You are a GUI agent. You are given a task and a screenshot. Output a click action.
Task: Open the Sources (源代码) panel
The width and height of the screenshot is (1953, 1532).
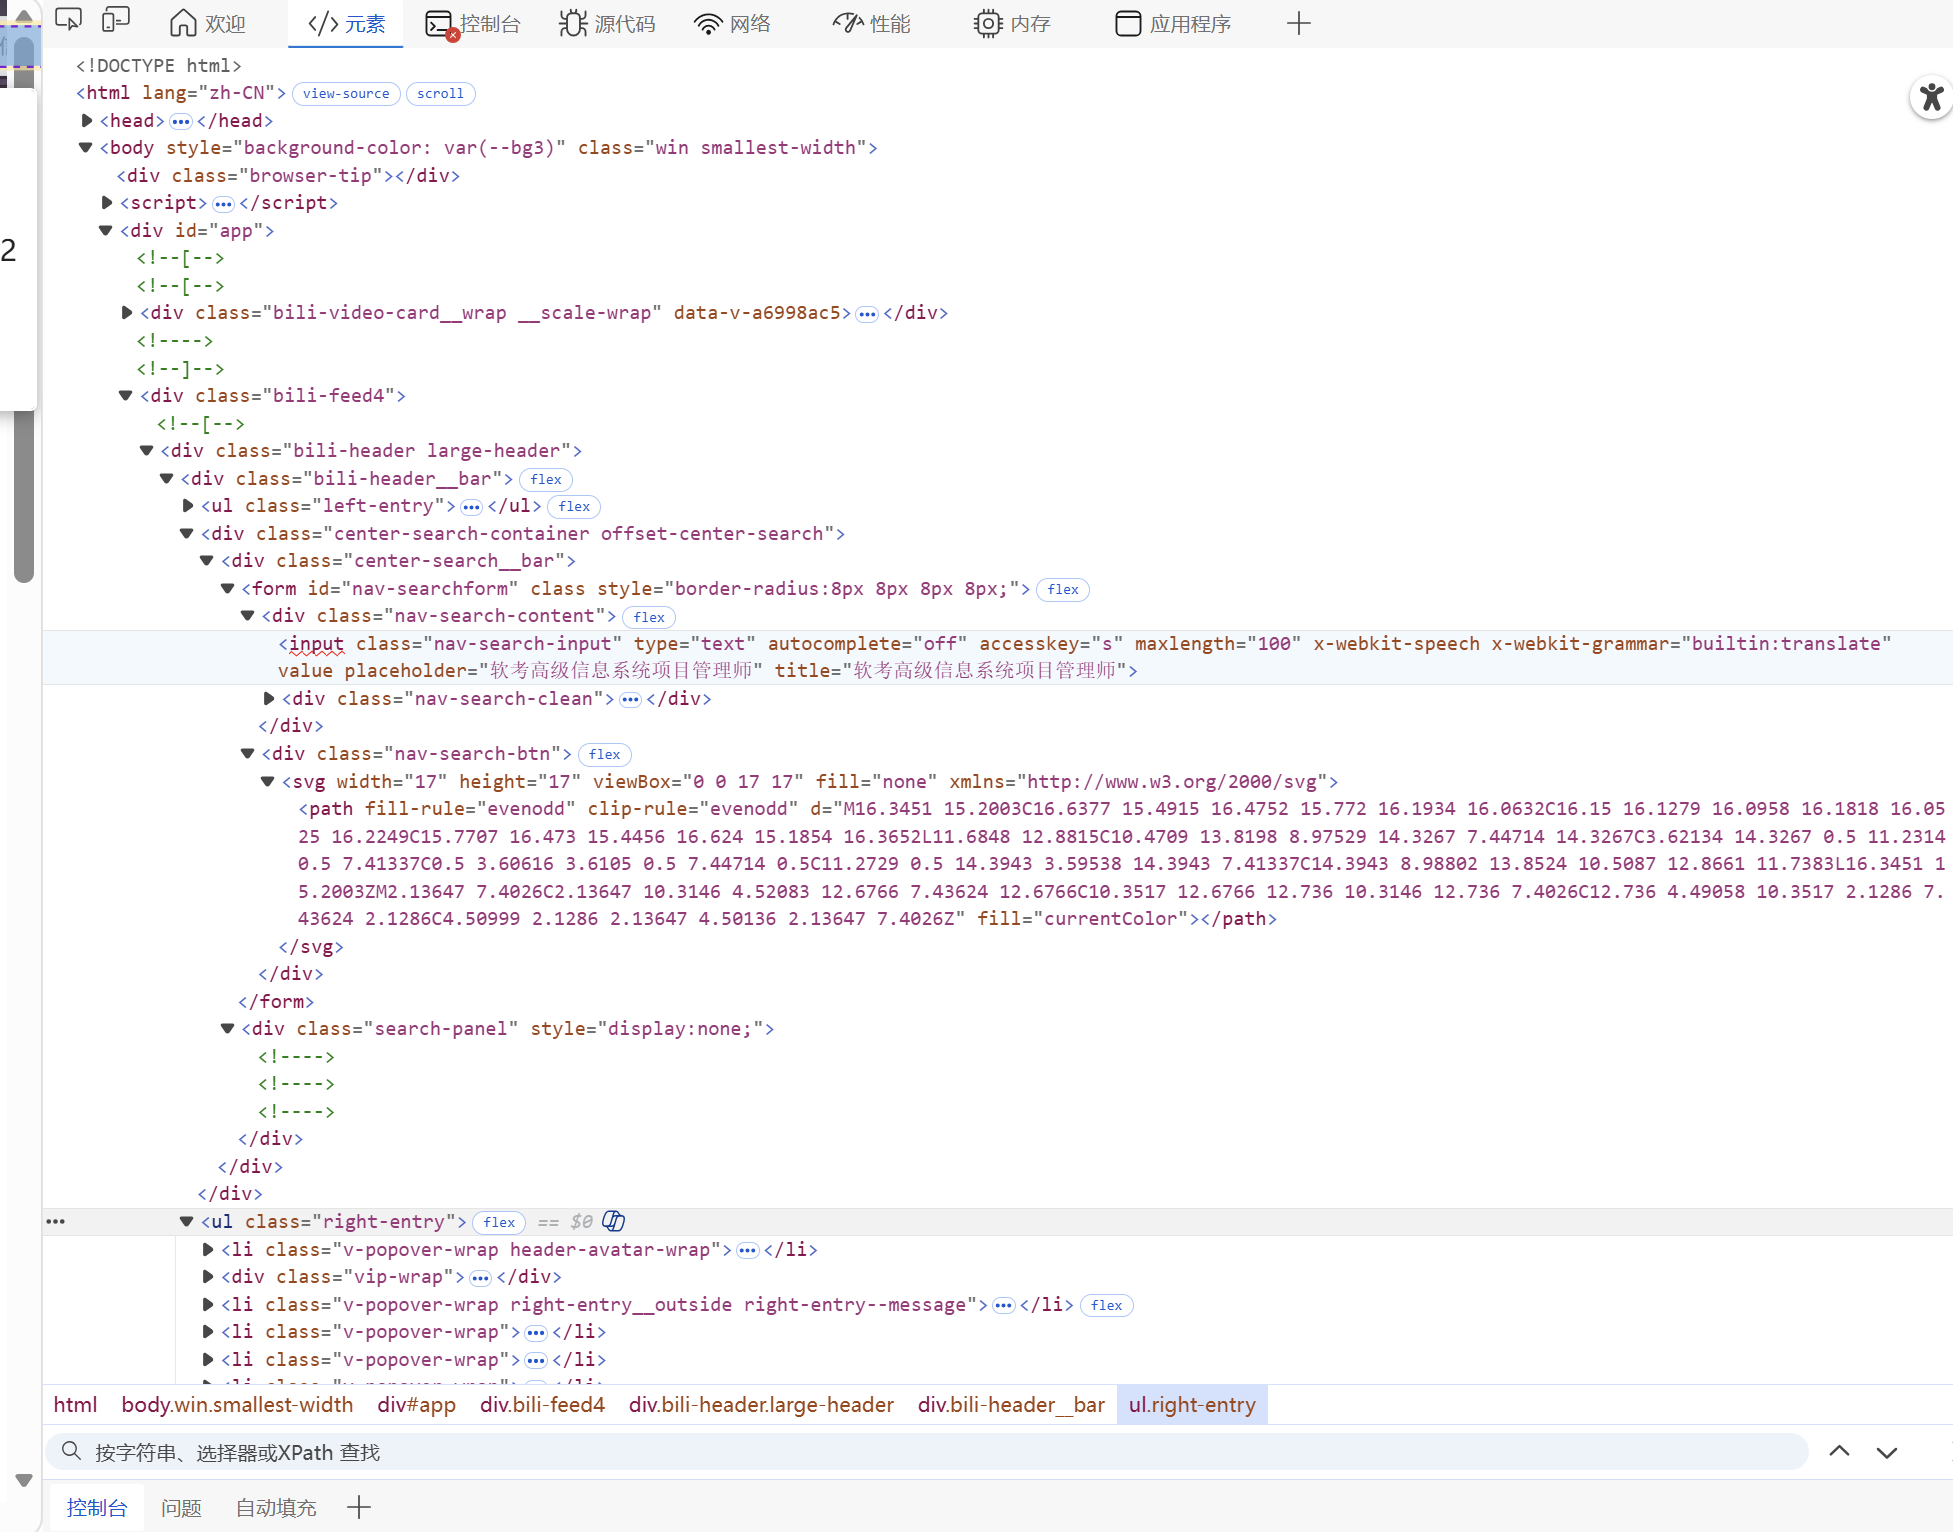coord(607,23)
